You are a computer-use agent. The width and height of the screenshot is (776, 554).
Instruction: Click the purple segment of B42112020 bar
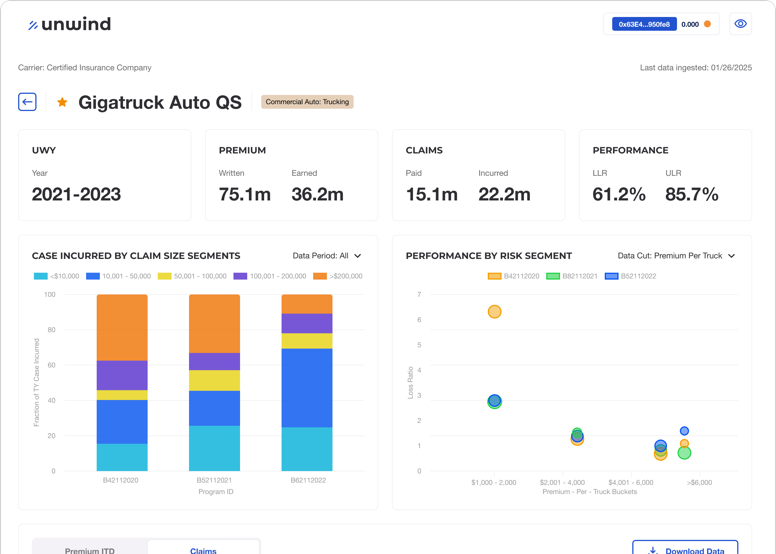point(122,376)
